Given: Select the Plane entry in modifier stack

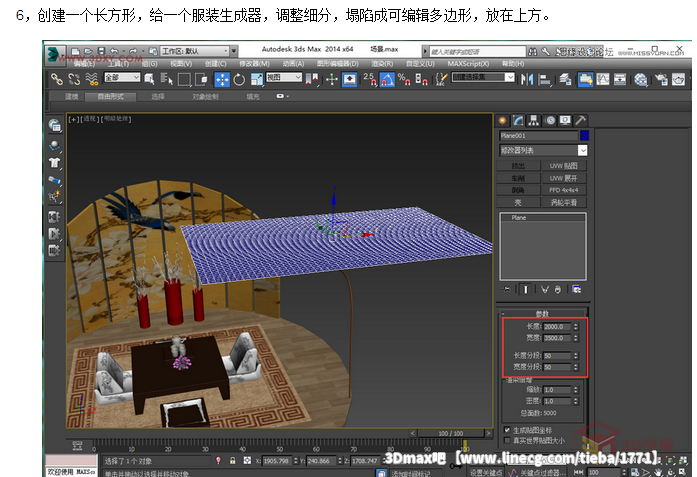Looking at the screenshot, I should [x=543, y=218].
